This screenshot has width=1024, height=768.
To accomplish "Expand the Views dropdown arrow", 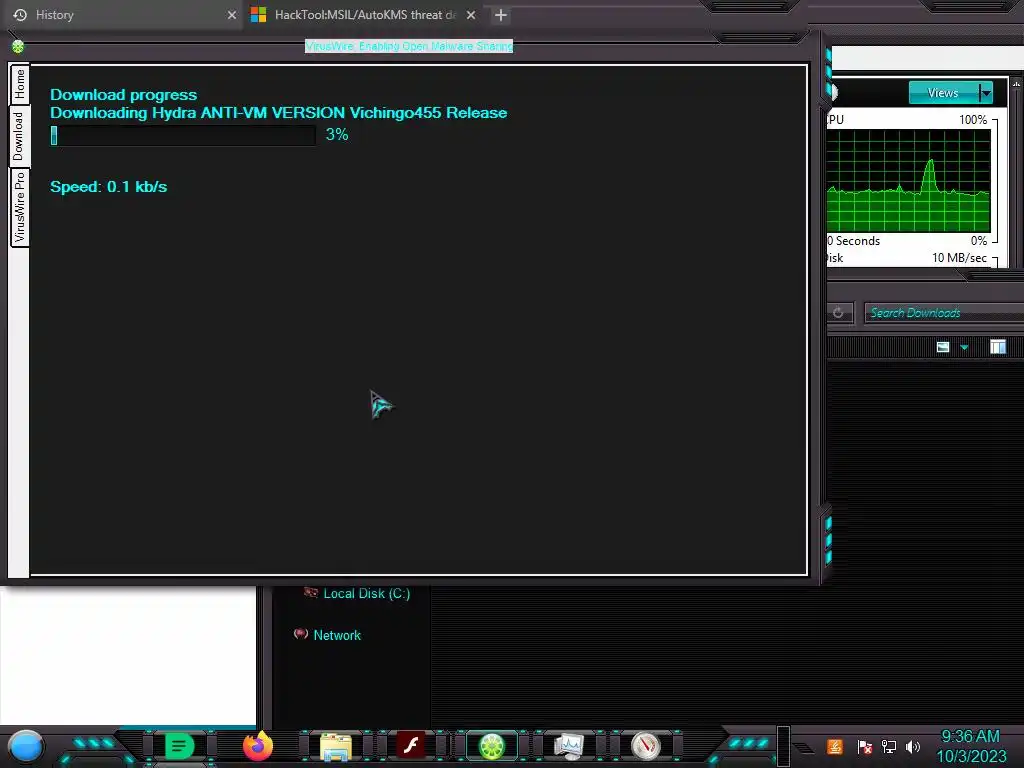I will click(x=986, y=93).
